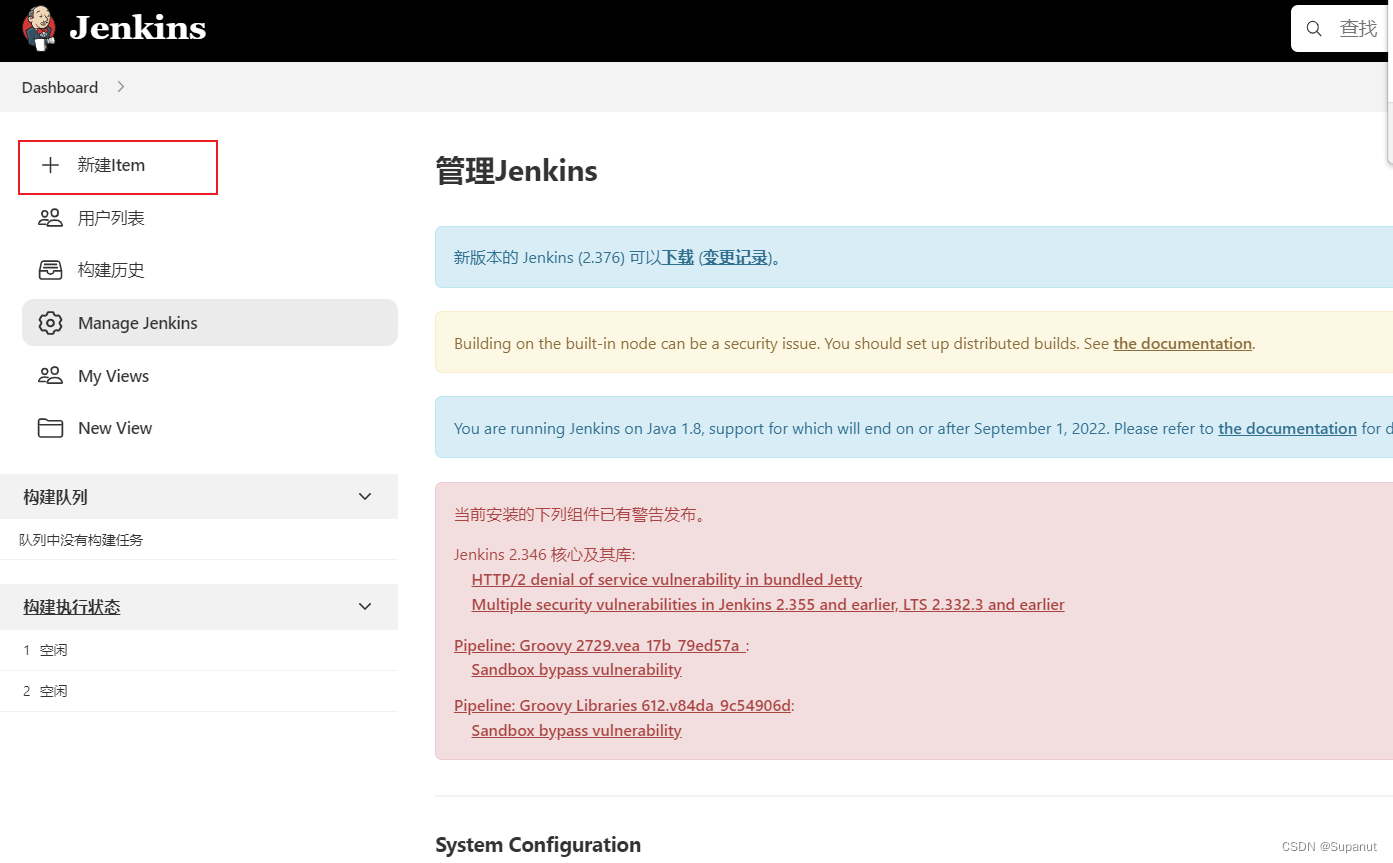The width and height of the screenshot is (1393, 863).
Task: Select Manage Jenkins in the sidebar
Action: click(210, 323)
